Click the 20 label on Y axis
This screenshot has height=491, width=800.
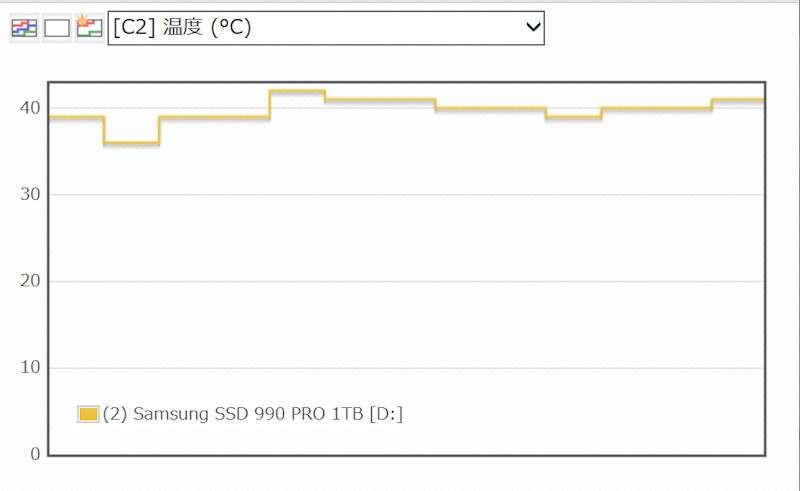tap(30, 281)
